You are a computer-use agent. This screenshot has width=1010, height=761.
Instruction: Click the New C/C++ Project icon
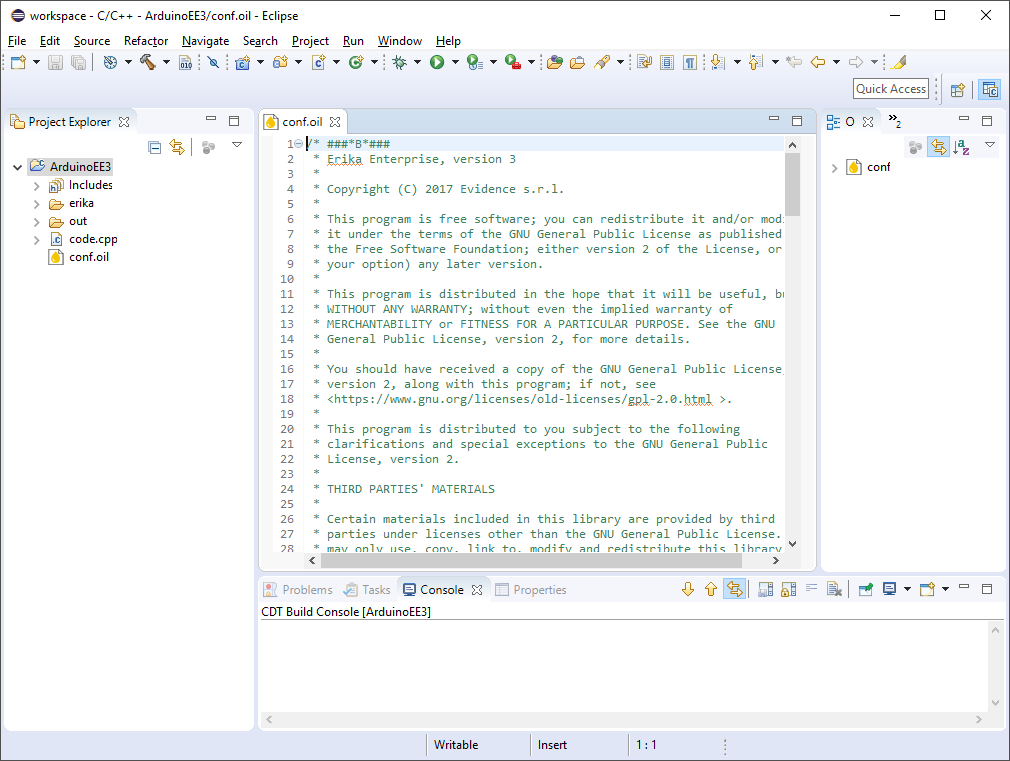242,62
